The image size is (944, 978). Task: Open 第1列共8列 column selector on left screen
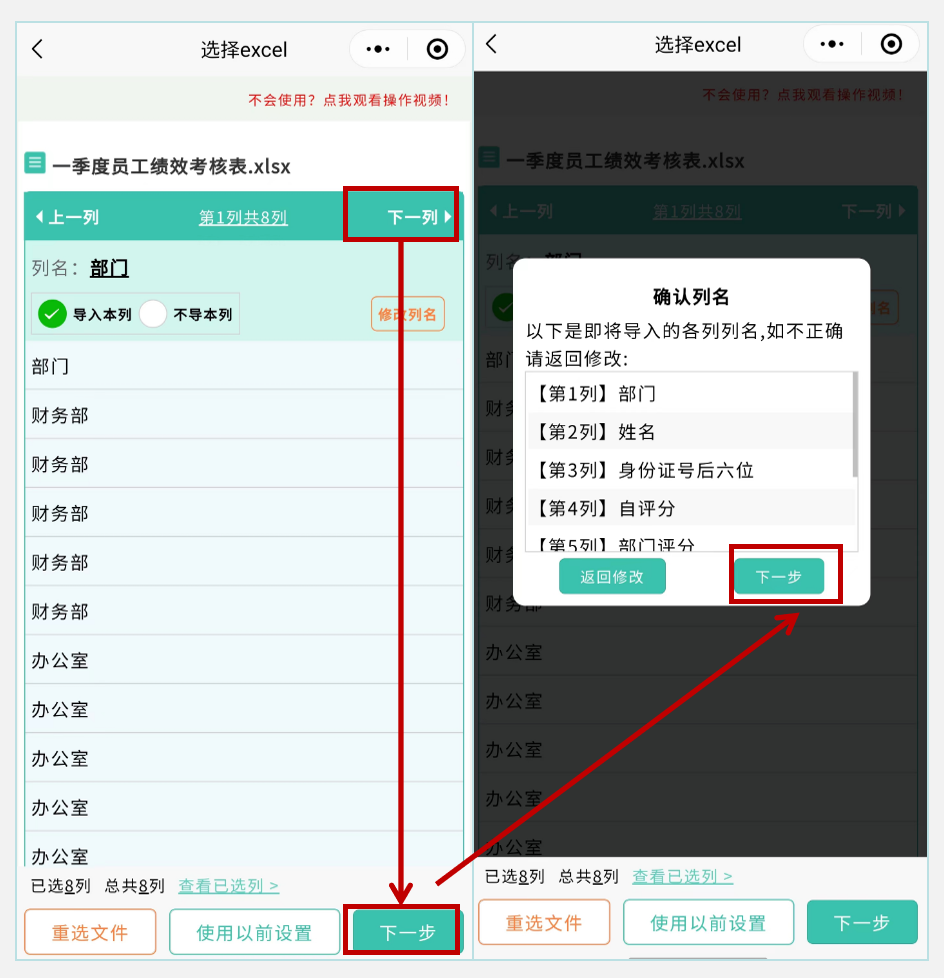click(x=243, y=218)
